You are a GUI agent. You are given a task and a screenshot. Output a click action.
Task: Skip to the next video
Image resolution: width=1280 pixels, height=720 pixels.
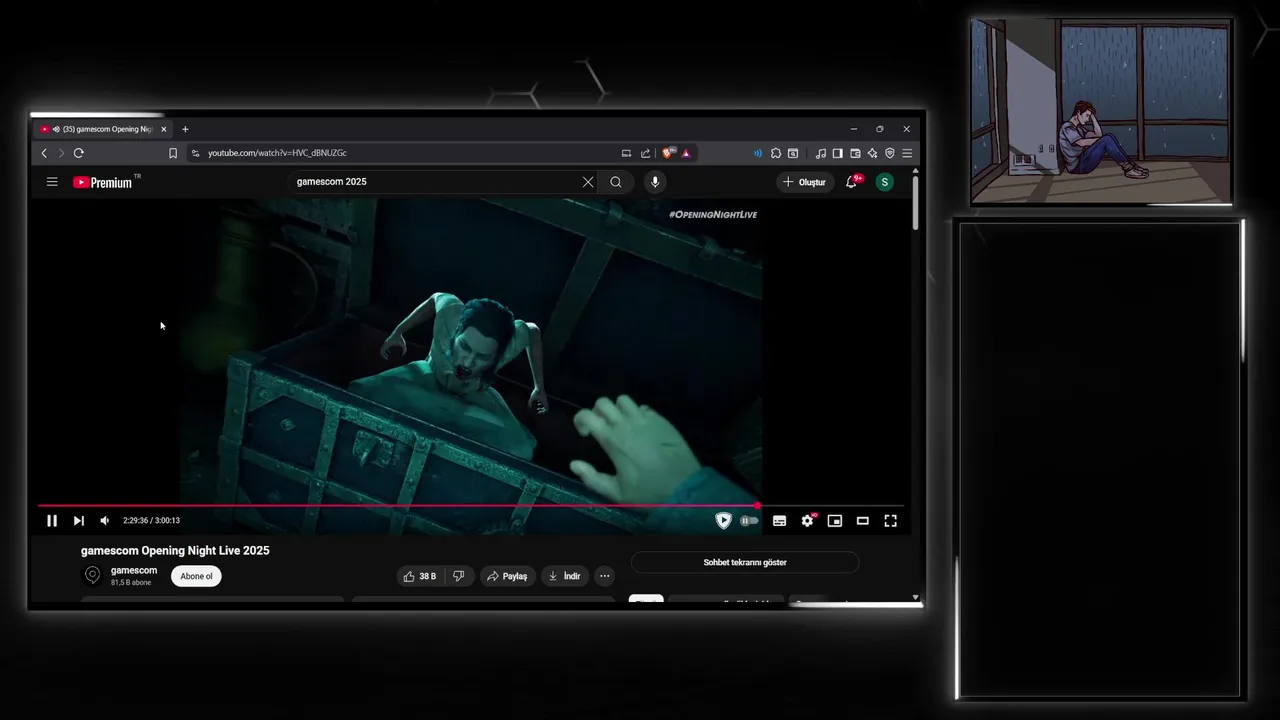tap(79, 521)
